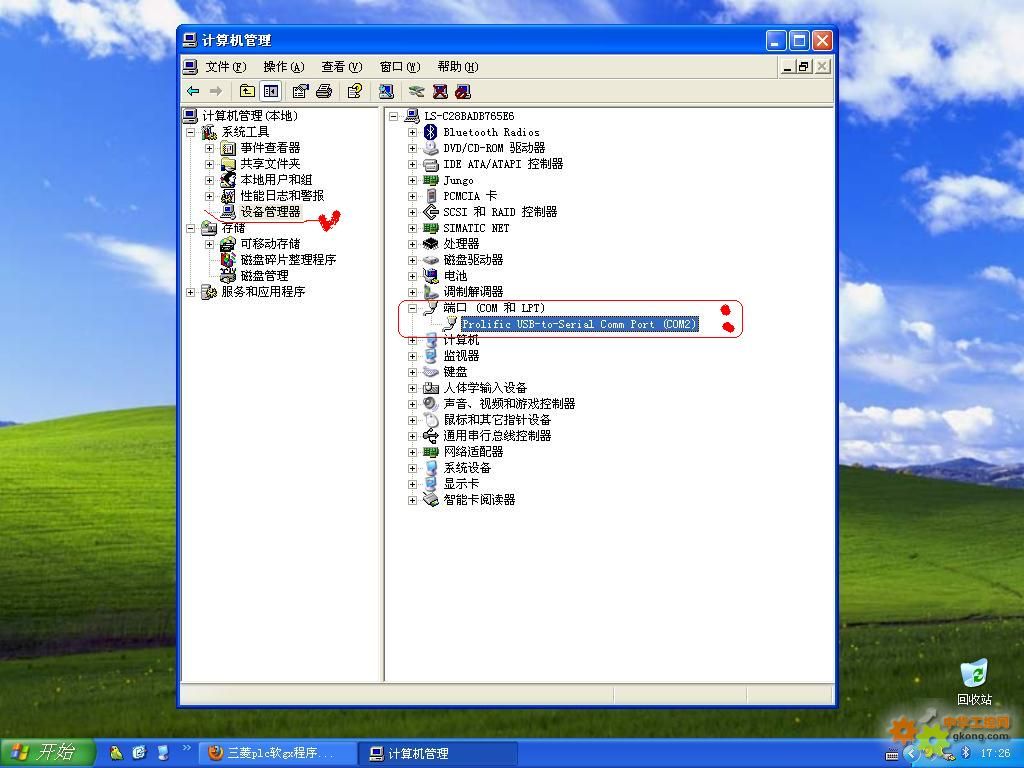Expand the 网络适配器 node

coord(412,452)
